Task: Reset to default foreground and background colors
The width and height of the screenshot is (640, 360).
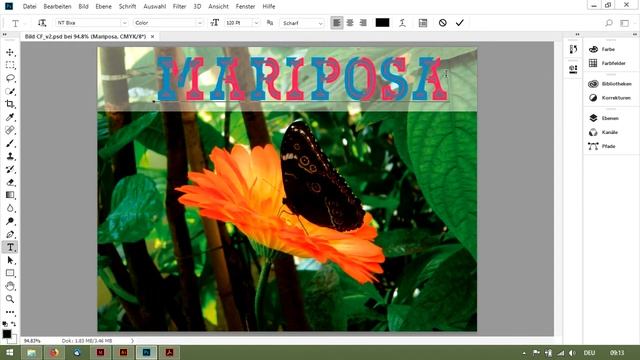Action: point(5,324)
